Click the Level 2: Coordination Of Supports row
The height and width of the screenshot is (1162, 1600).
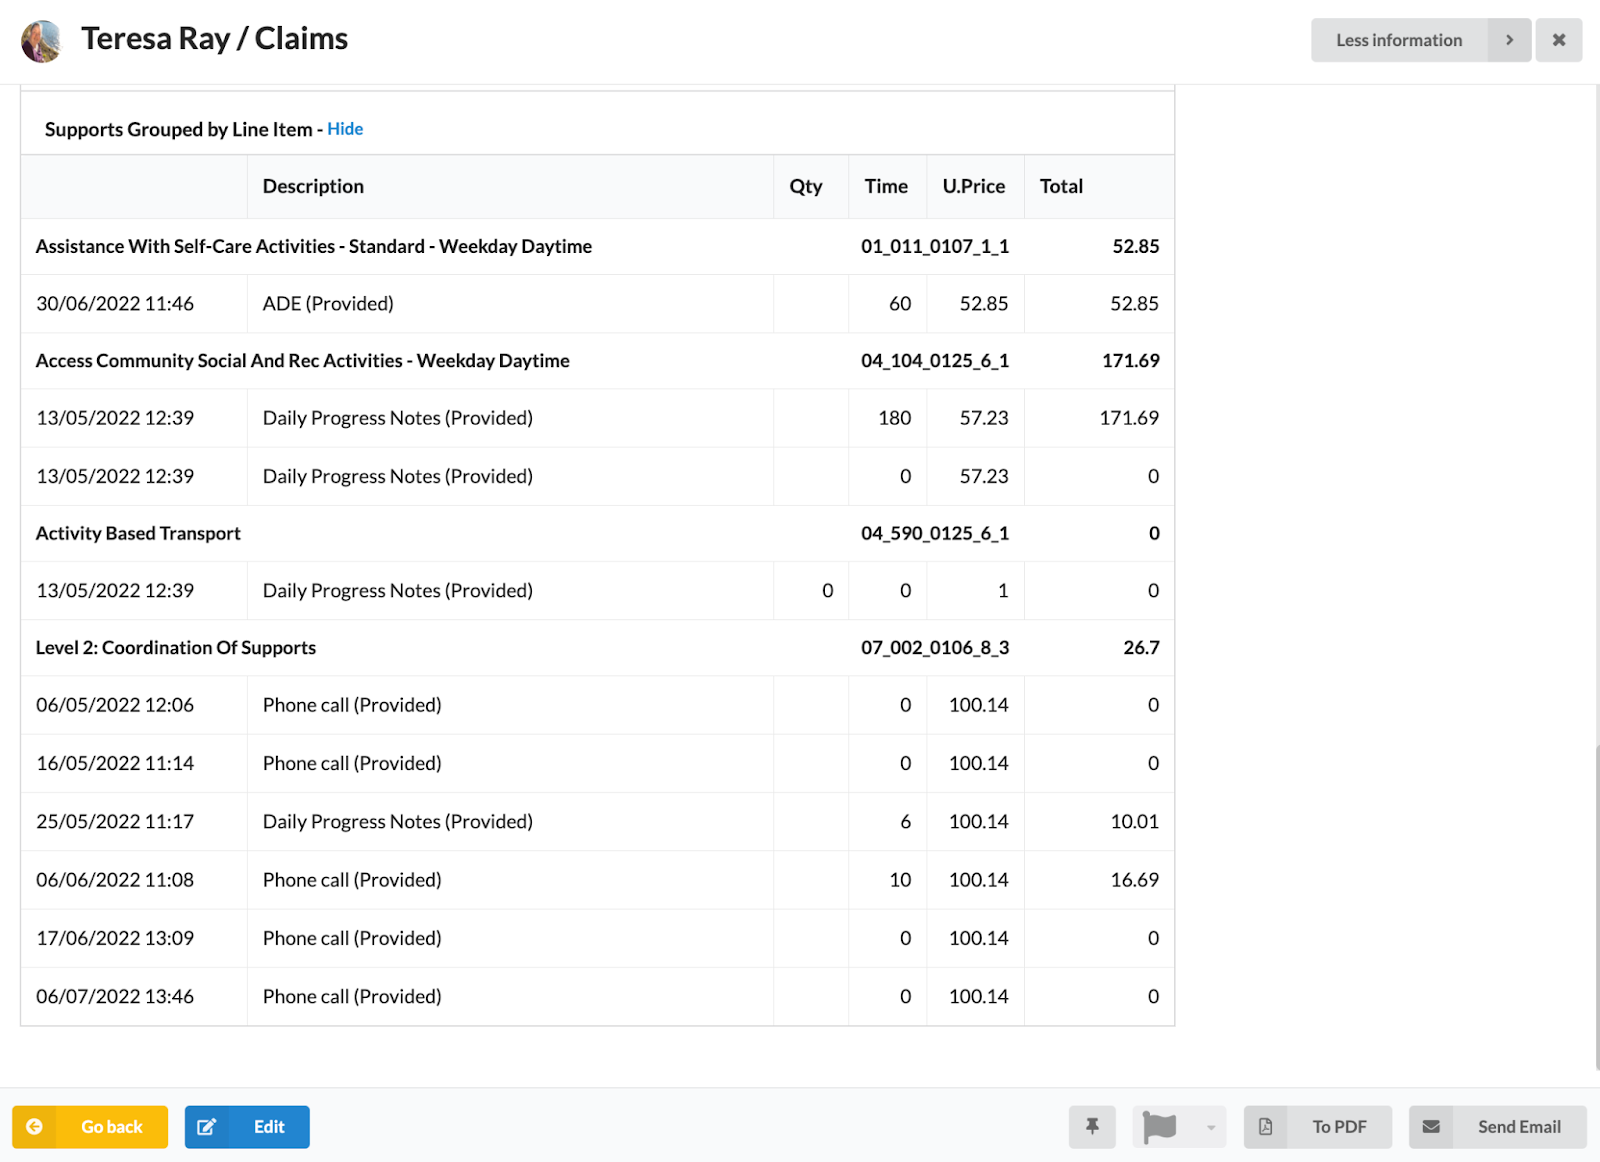(175, 647)
